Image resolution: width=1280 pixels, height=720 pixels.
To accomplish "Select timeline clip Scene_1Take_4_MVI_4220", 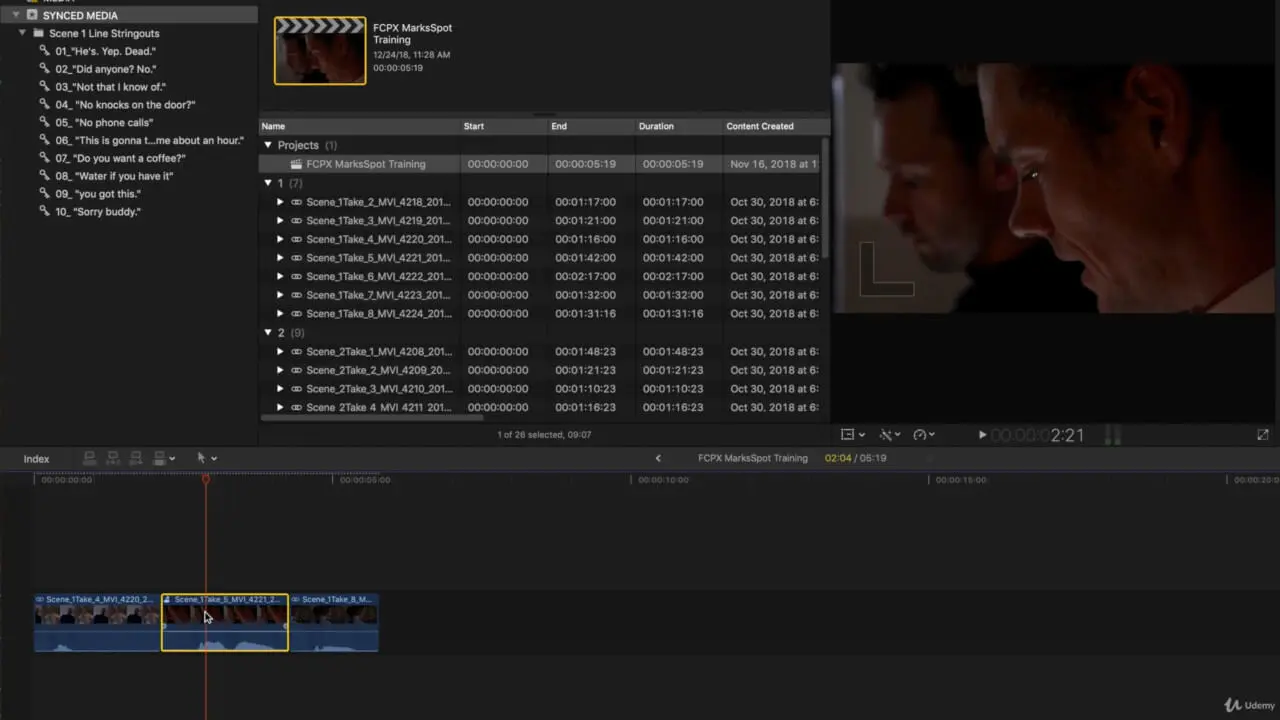I will tap(98, 623).
